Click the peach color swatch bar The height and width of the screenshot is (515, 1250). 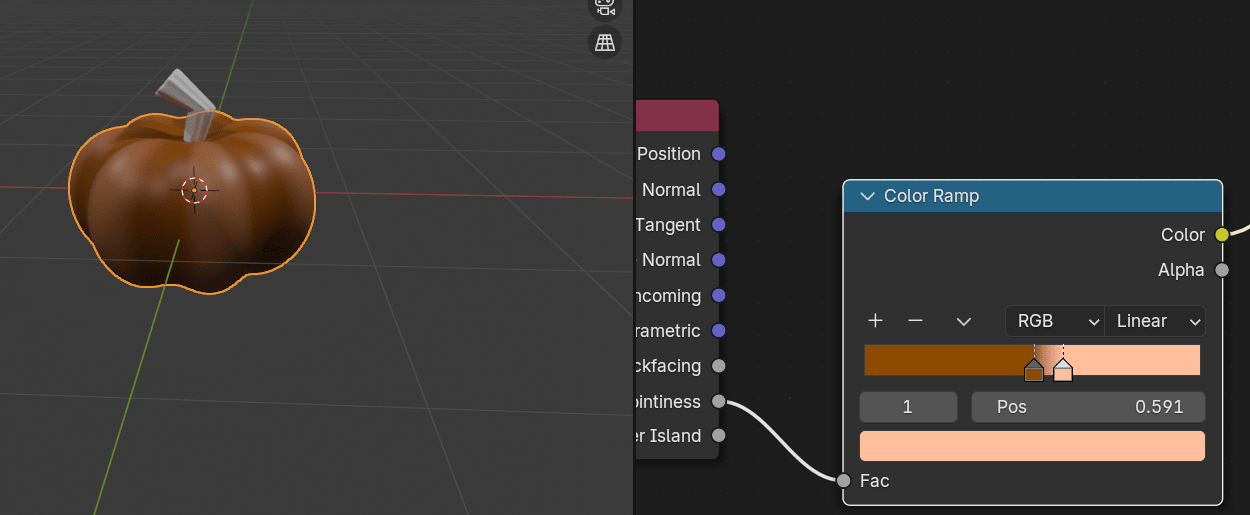(1032, 446)
